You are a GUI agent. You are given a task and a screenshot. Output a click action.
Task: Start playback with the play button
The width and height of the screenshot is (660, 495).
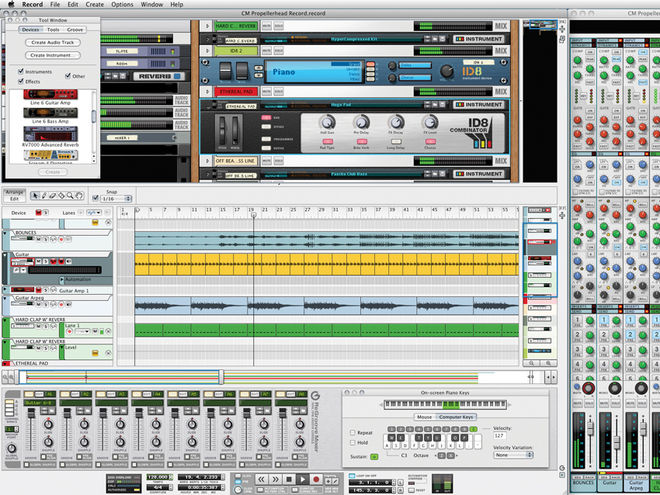coord(302,479)
